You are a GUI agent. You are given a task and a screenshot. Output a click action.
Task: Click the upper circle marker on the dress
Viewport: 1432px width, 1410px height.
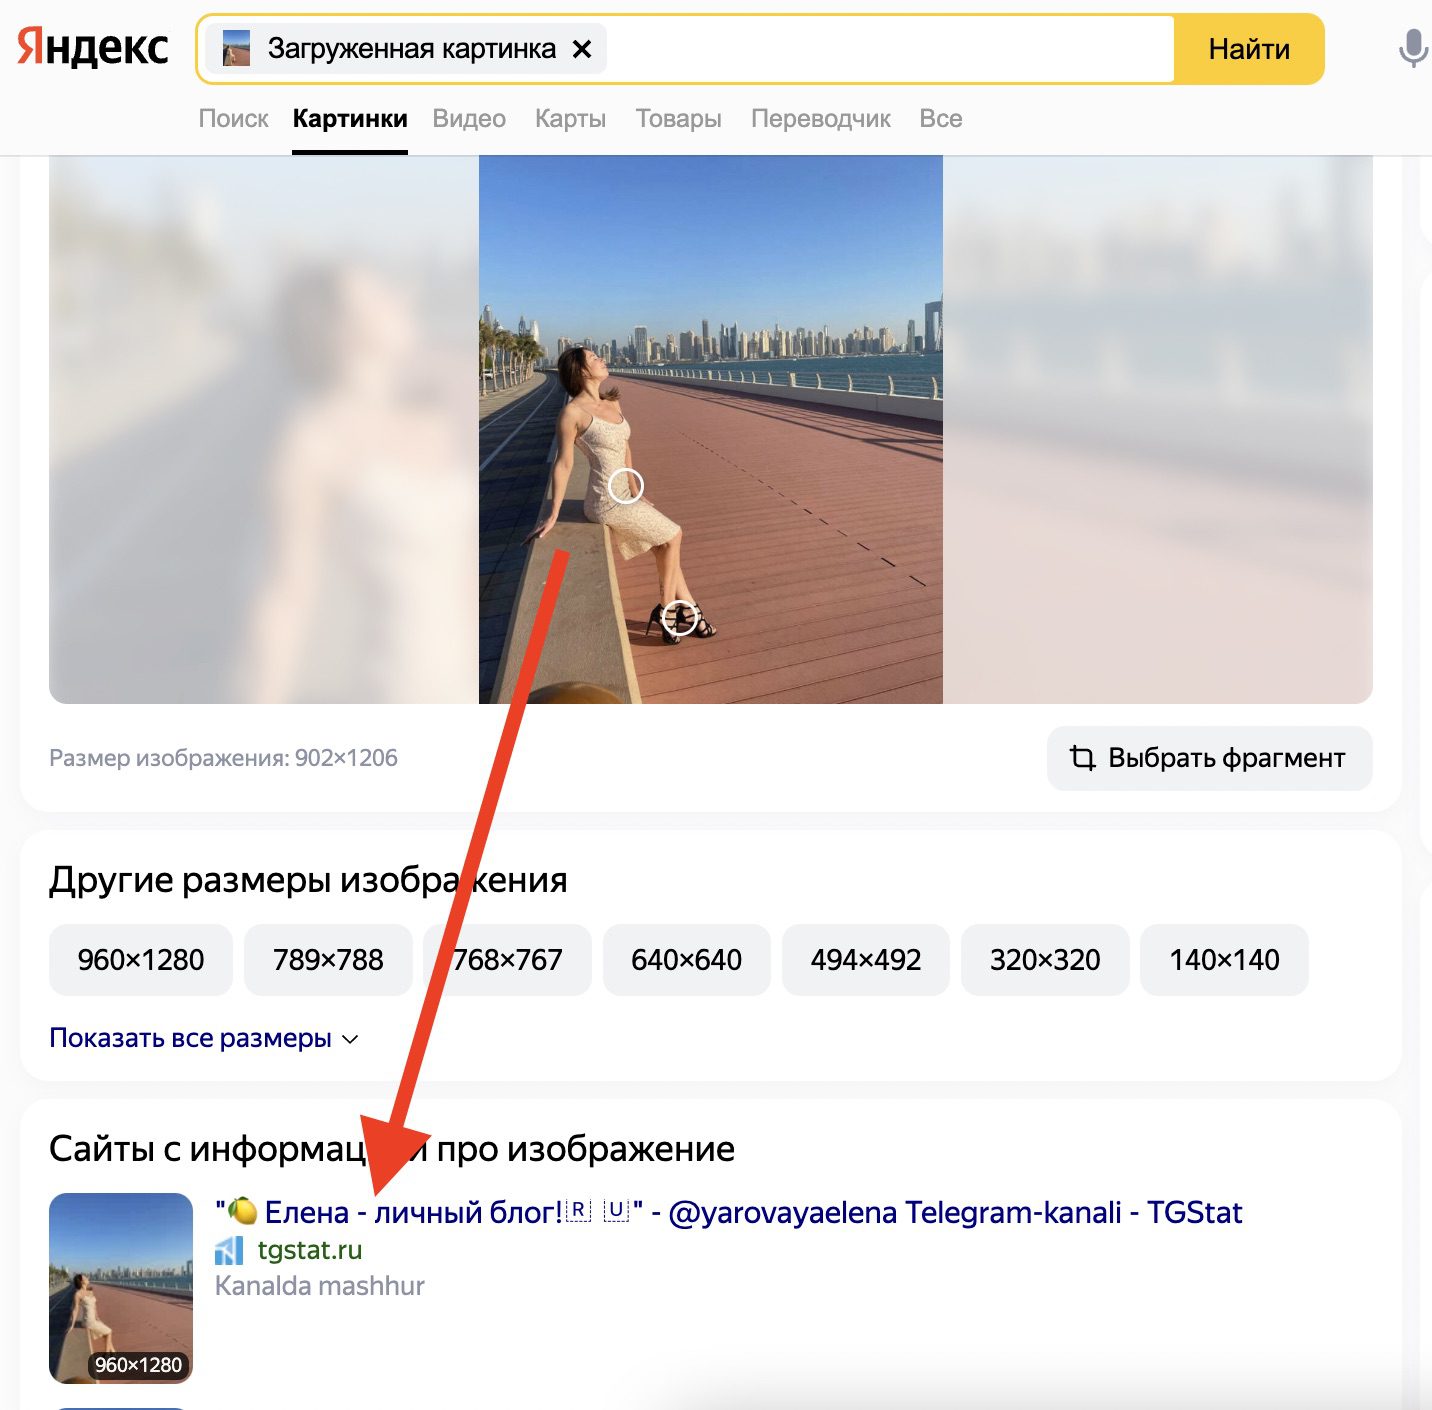pos(626,486)
